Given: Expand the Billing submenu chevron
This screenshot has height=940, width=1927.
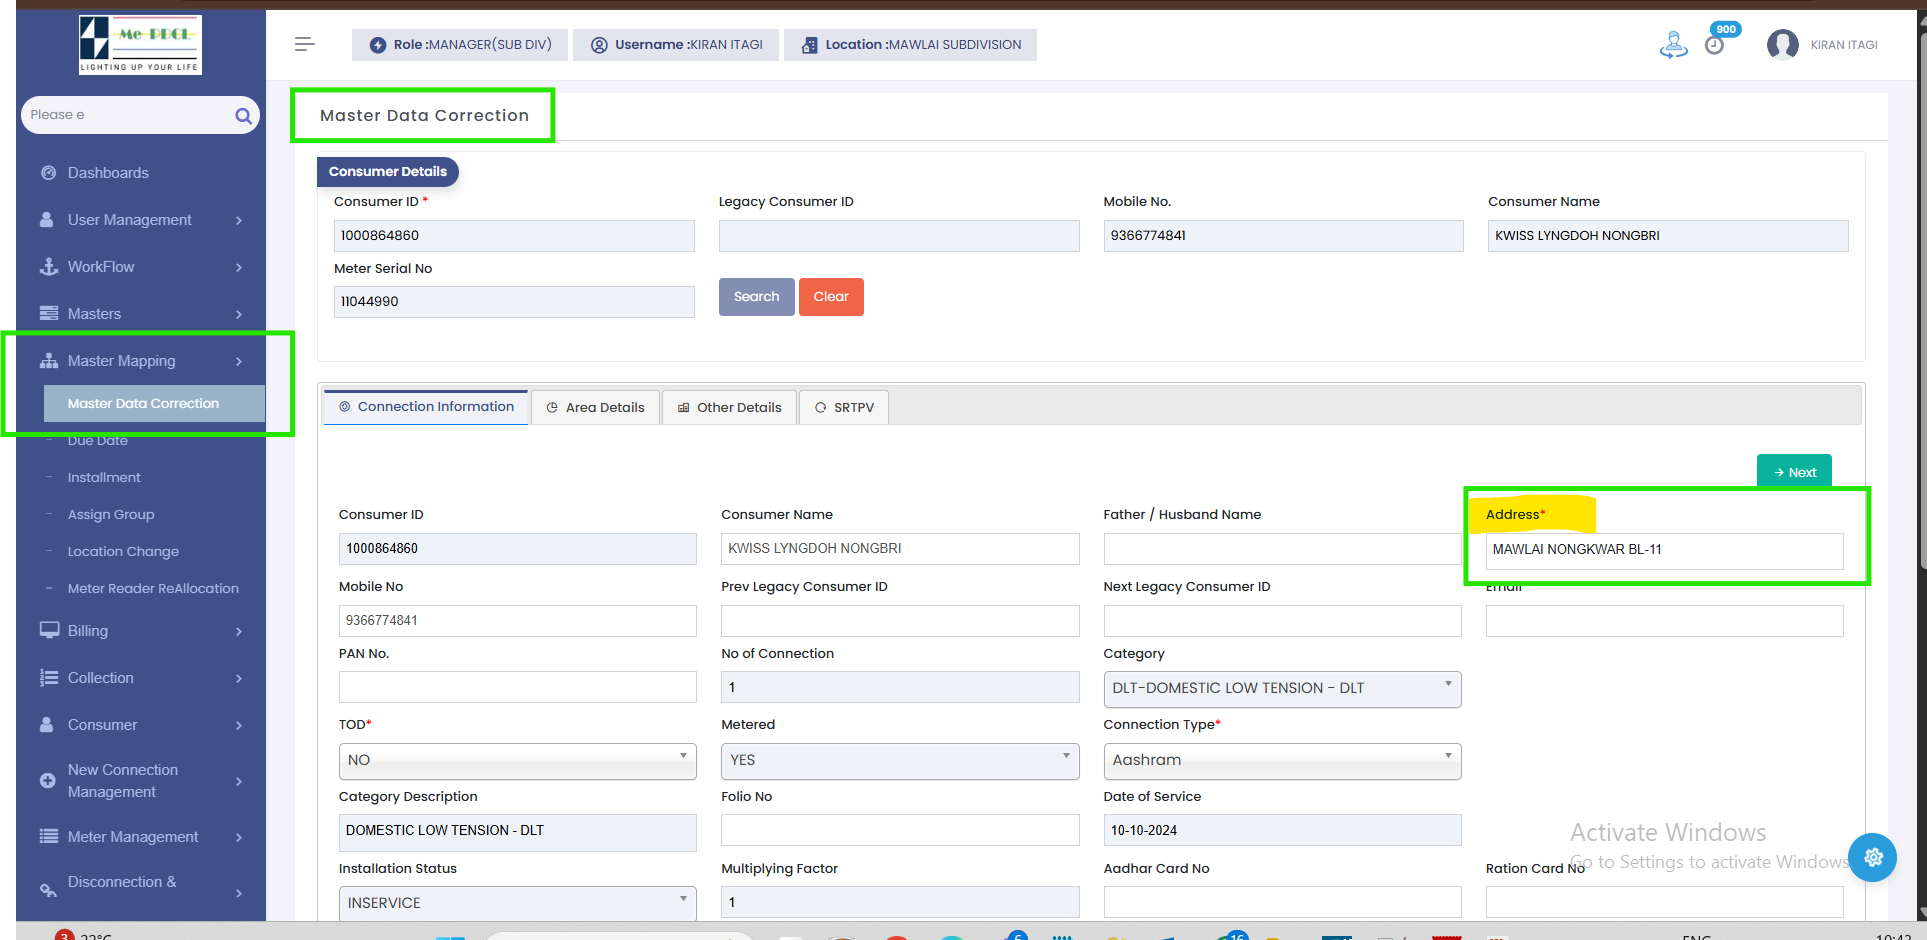Looking at the screenshot, I should (x=239, y=631).
